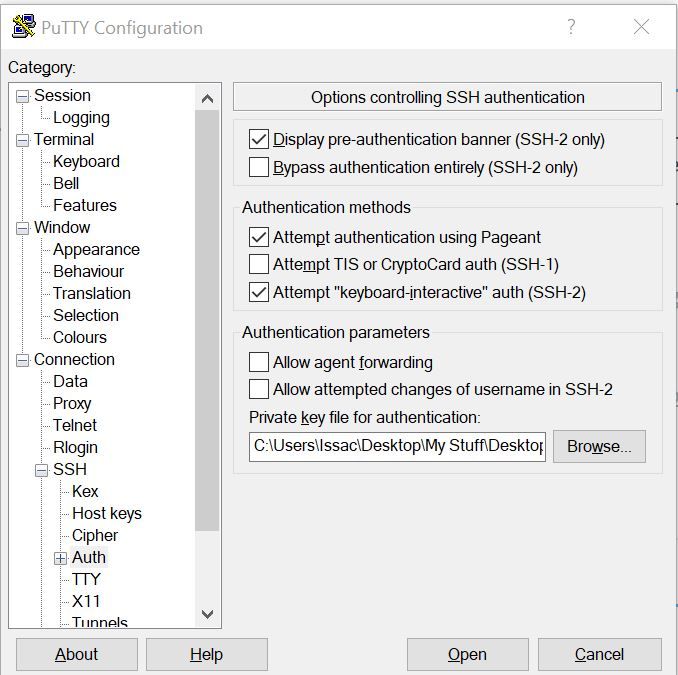Screen dimensions: 678x675
Task: Open Proxy settings category
Action: tap(72, 403)
